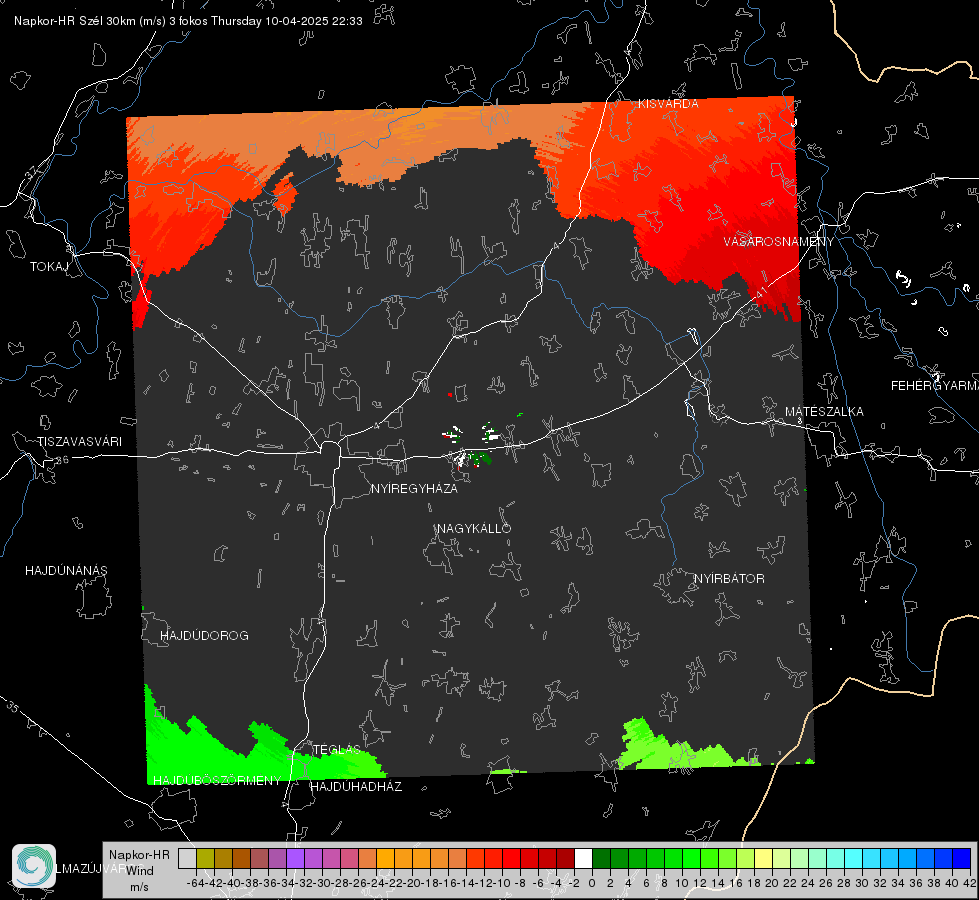The height and width of the screenshot is (900, 979).
Task: Click the TOKAJ town label
Action: tap(49, 267)
